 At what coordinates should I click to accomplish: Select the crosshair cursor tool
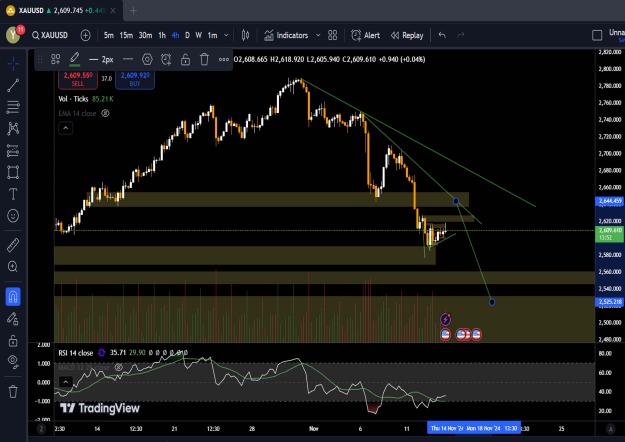tap(13, 63)
